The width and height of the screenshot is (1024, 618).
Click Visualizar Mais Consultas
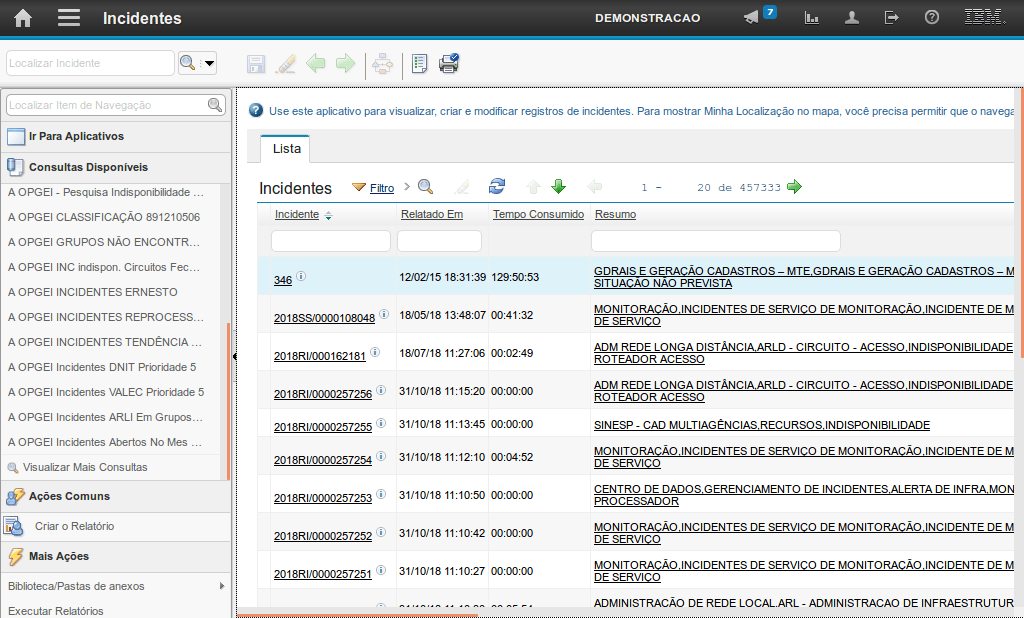[x=85, y=467]
